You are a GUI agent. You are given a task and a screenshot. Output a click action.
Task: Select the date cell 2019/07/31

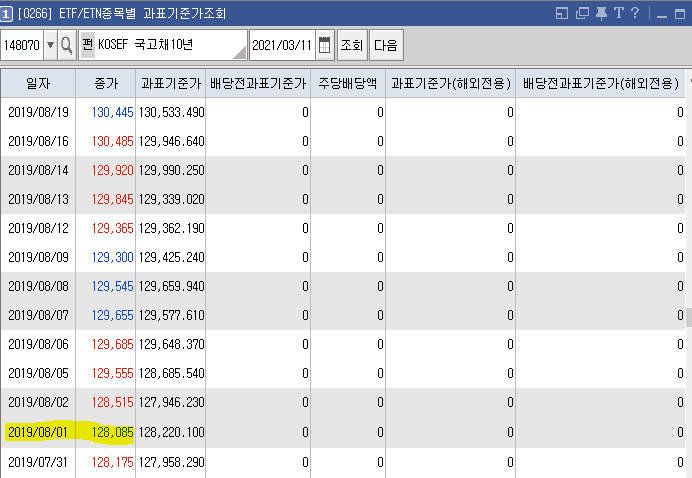(38, 462)
